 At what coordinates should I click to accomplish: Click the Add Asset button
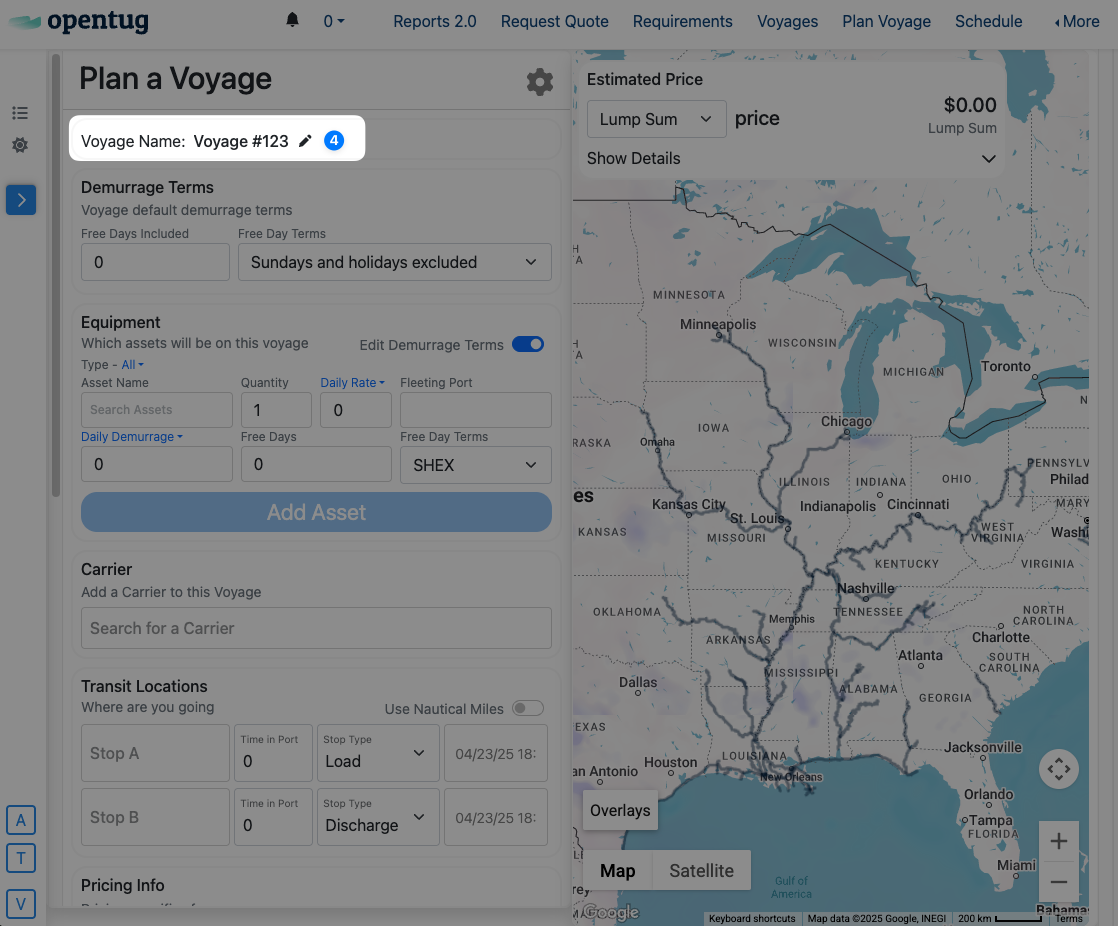(x=316, y=512)
